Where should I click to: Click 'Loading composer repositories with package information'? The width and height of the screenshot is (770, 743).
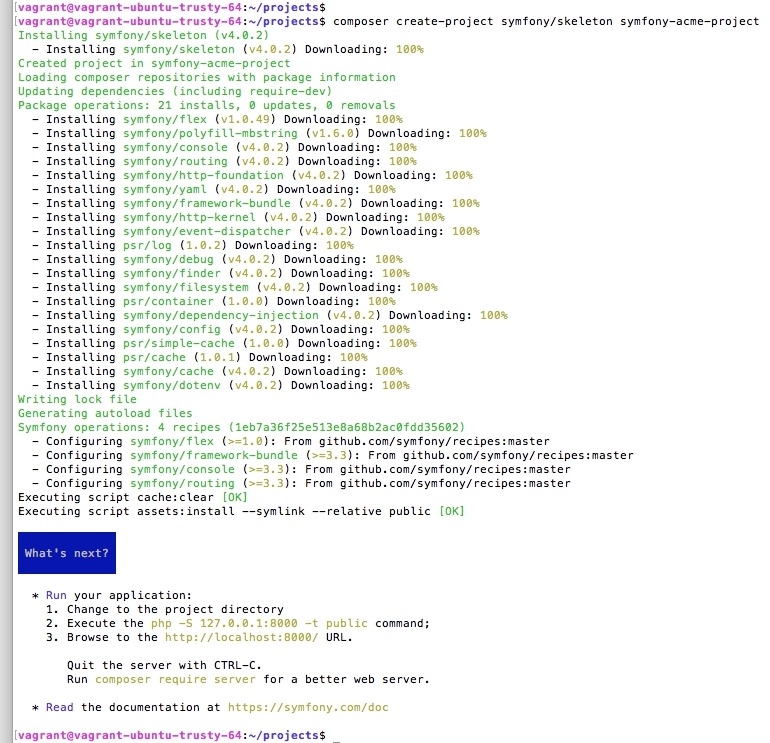207,78
